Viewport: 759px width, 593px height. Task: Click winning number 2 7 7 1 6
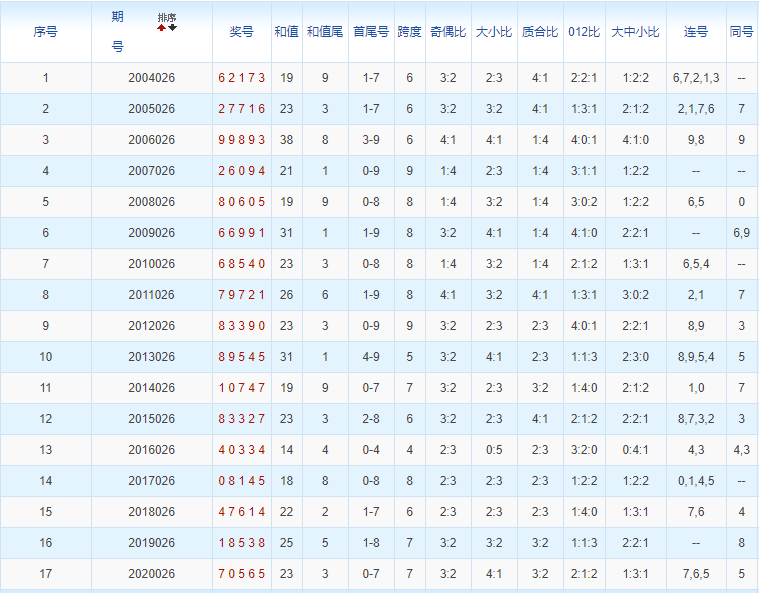(242, 109)
